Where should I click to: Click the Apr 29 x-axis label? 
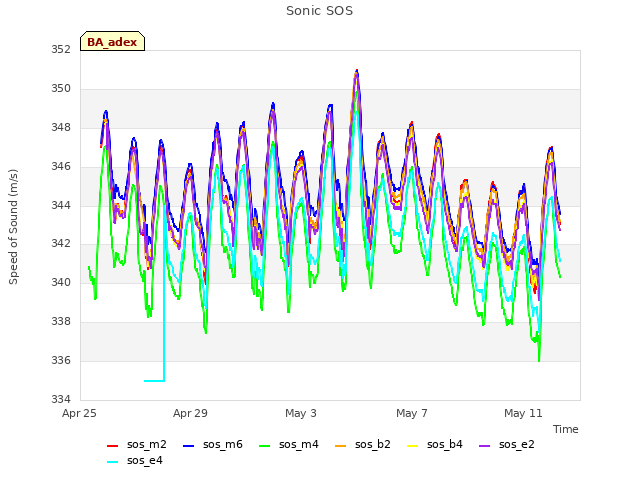pyautogui.click(x=190, y=413)
